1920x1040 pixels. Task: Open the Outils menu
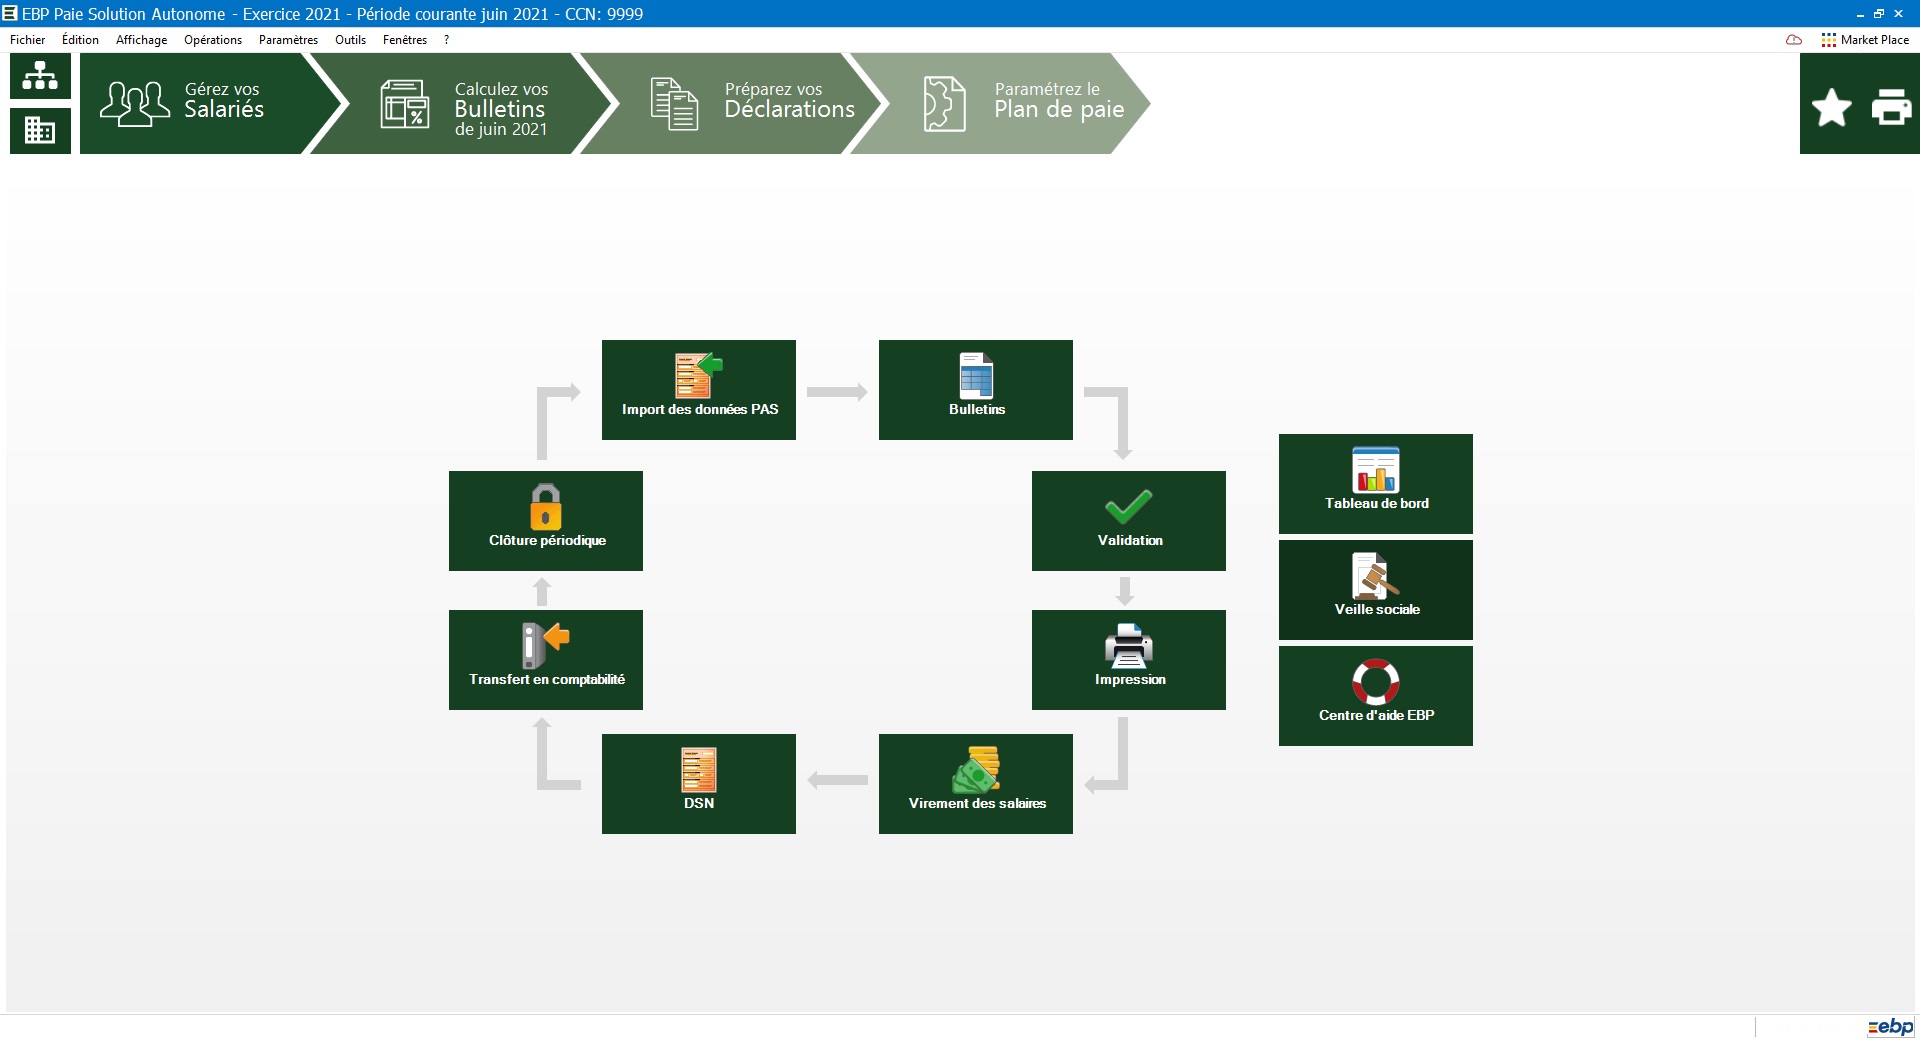350,40
